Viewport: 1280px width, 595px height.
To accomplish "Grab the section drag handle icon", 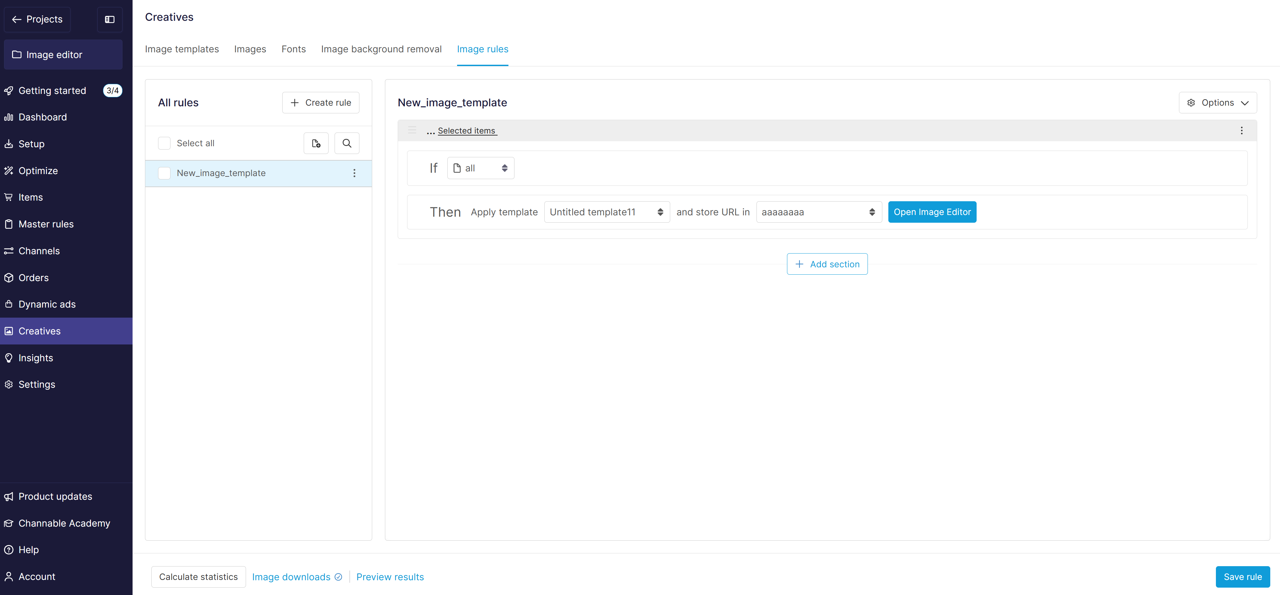I will [412, 131].
